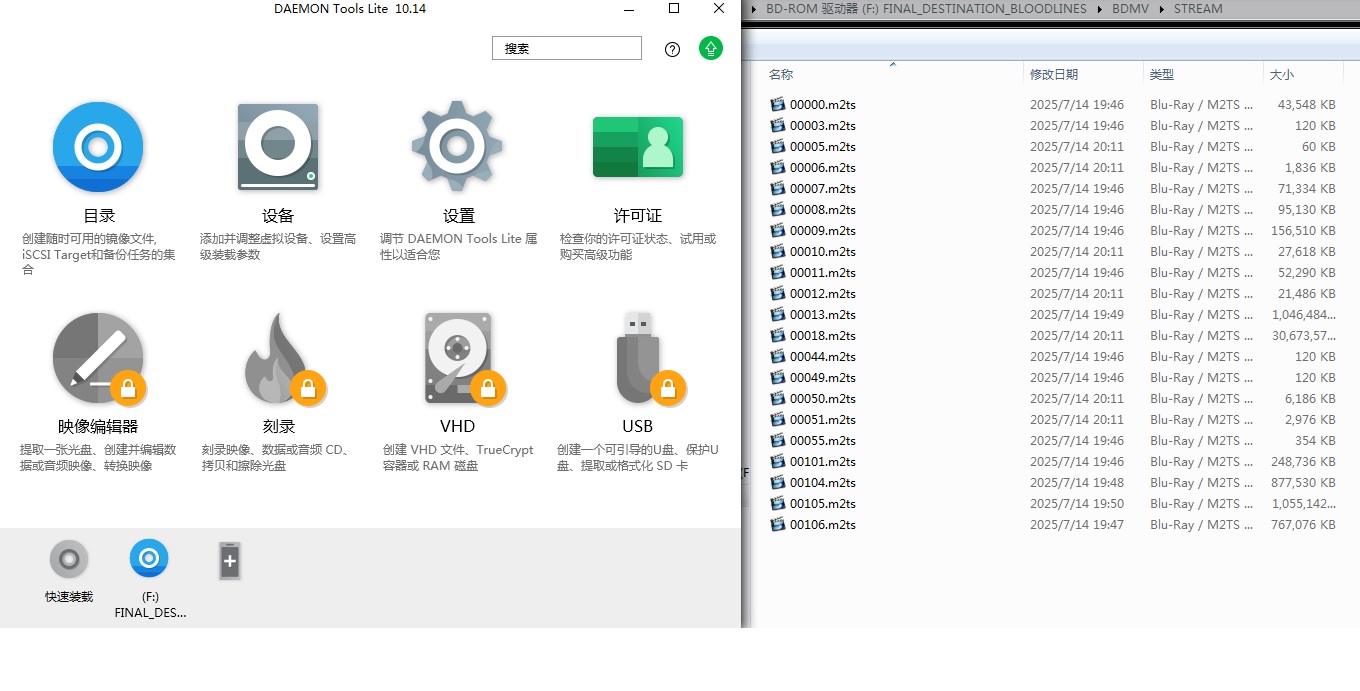
Task: Click STREAM in the address breadcrumb
Action: (x=1198, y=9)
